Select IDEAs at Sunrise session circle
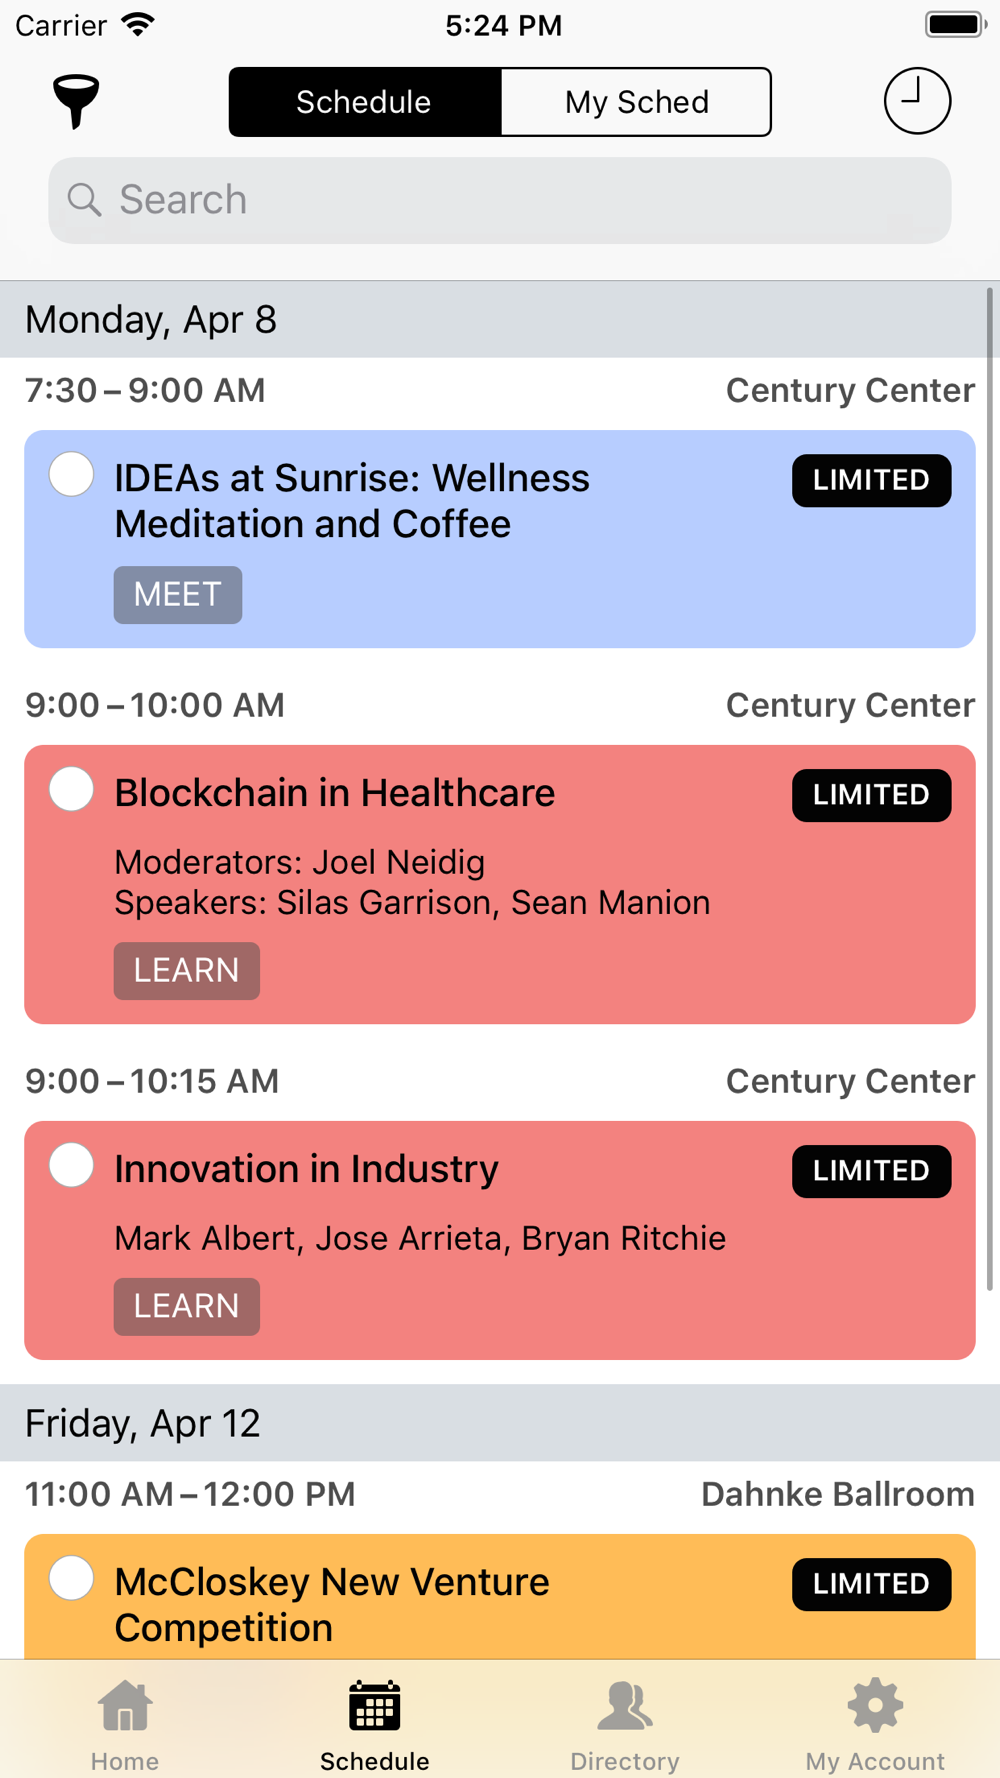 click(72, 474)
